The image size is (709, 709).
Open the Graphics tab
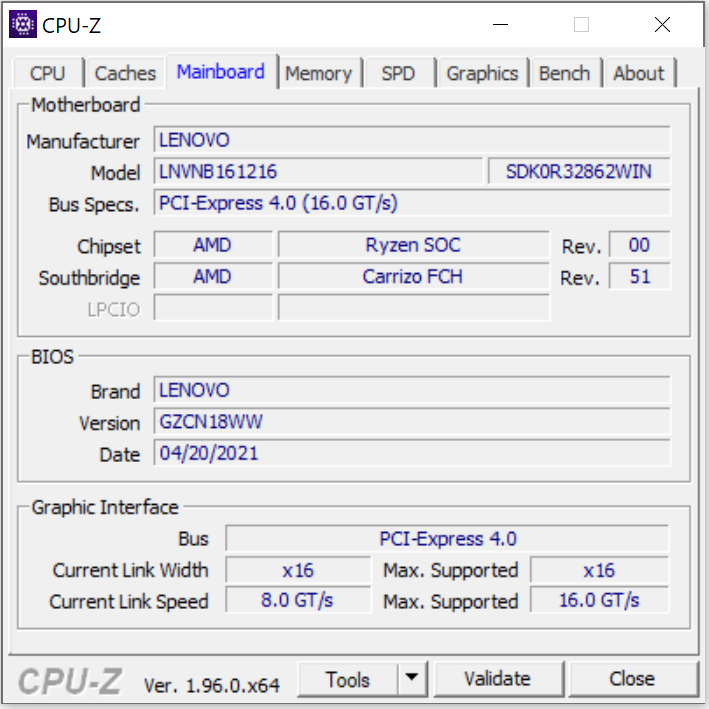(482, 73)
